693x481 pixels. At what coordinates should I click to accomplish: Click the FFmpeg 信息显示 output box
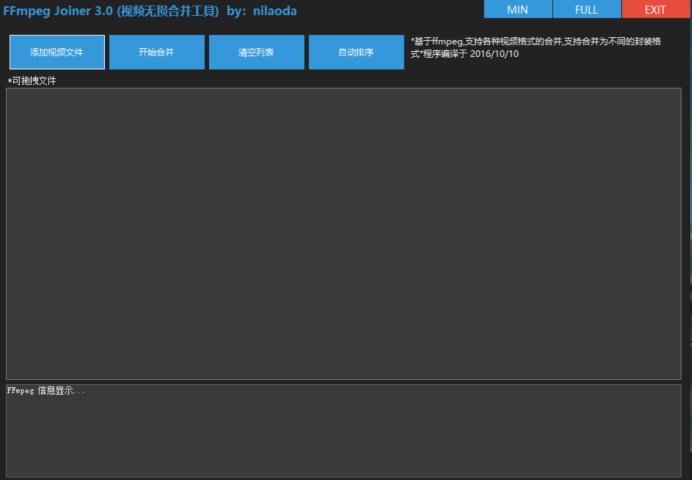(x=343, y=431)
